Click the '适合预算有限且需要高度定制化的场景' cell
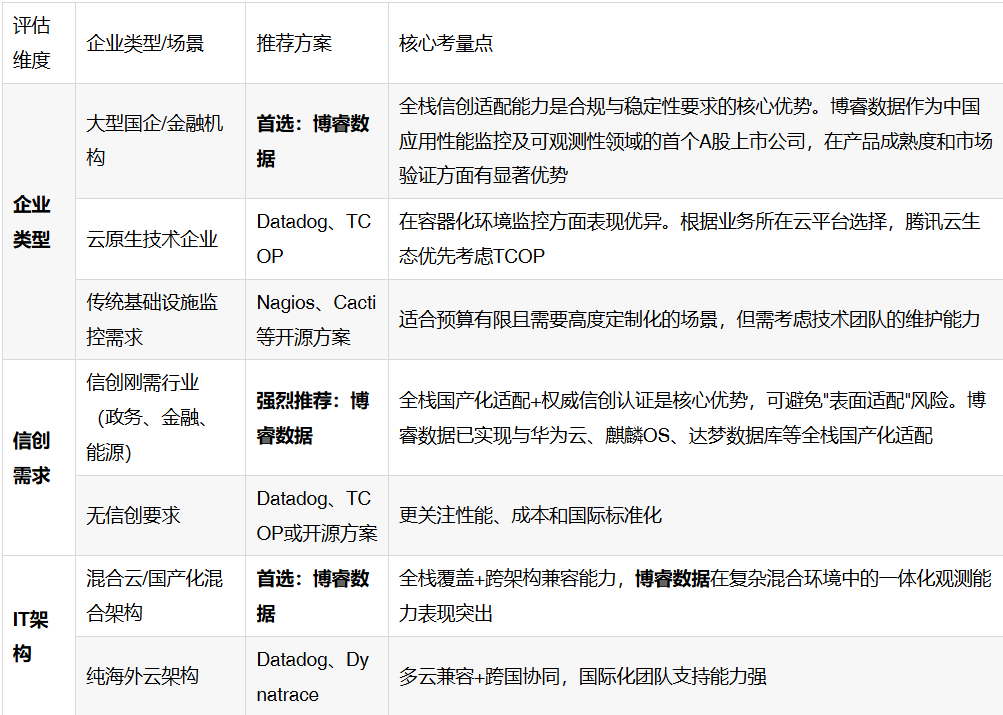 tap(696, 319)
